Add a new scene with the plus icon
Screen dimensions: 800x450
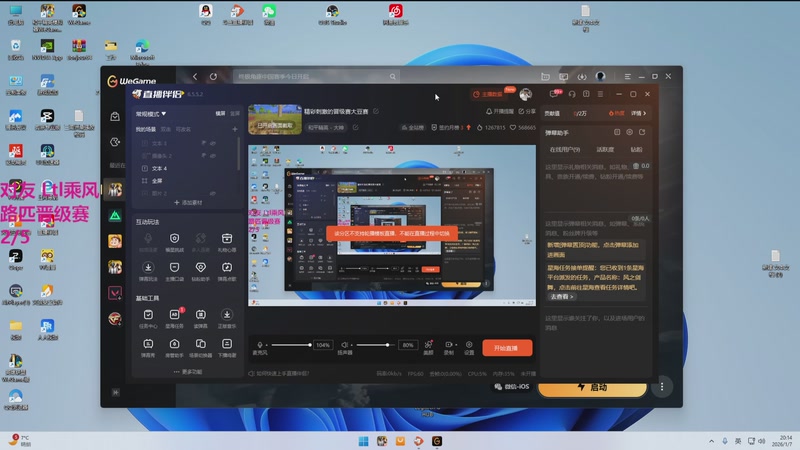[x=235, y=129]
